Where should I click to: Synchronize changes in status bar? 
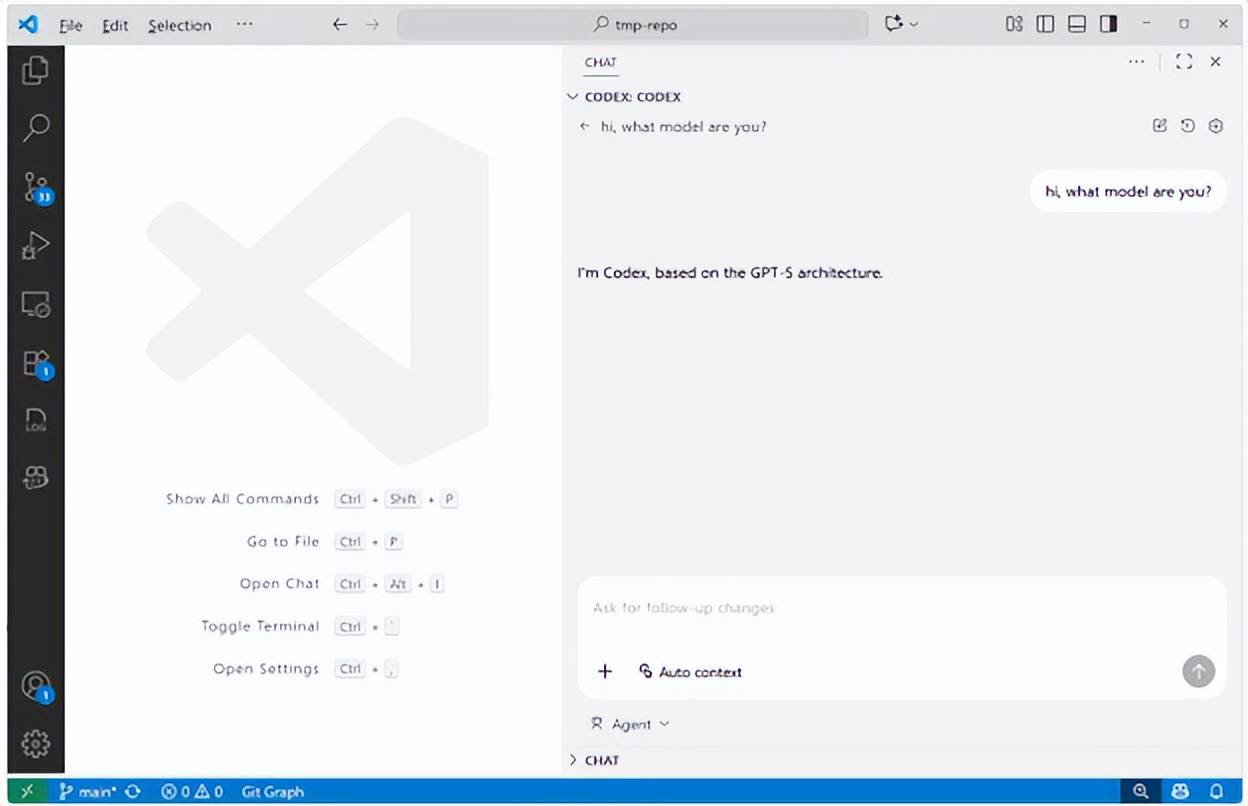pos(133,791)
